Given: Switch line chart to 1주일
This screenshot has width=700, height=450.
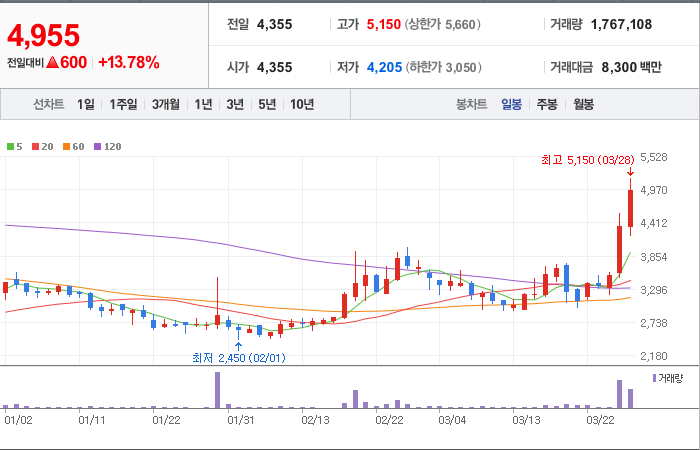Looking at the screenshot, I should click(123, 104).
